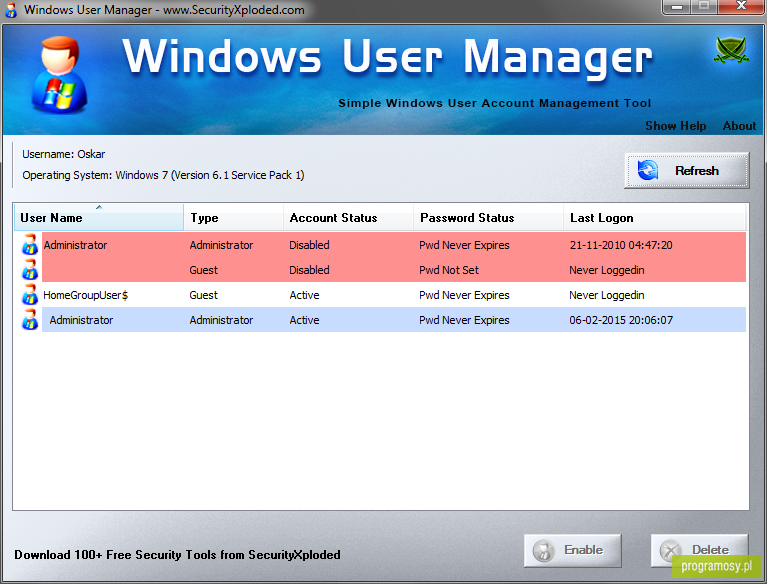Sort by Last Logon column header
The width and height of the screenshot is (767, 584).
[655, 218]
